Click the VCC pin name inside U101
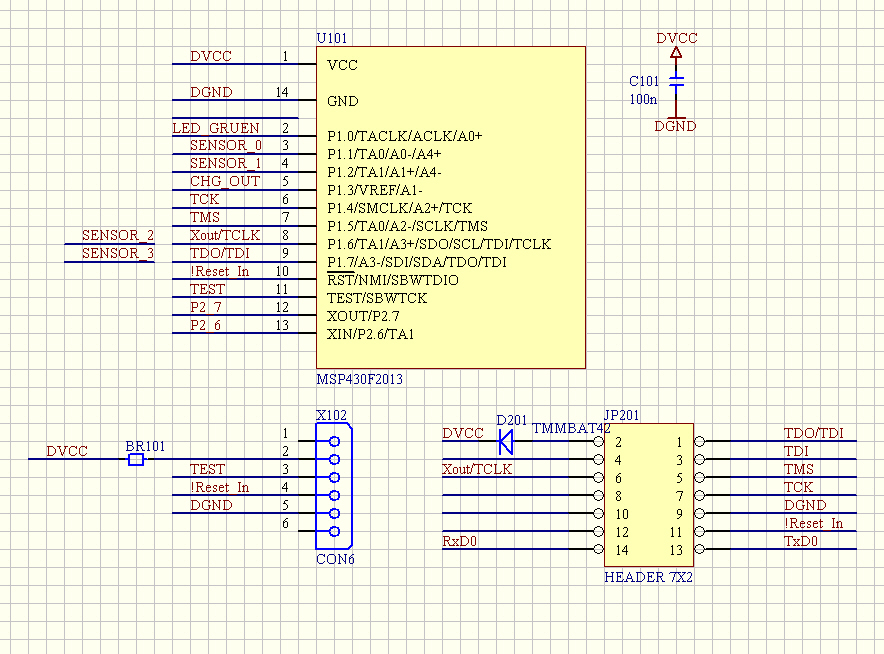The image size is (884, 654). (342, 65)
